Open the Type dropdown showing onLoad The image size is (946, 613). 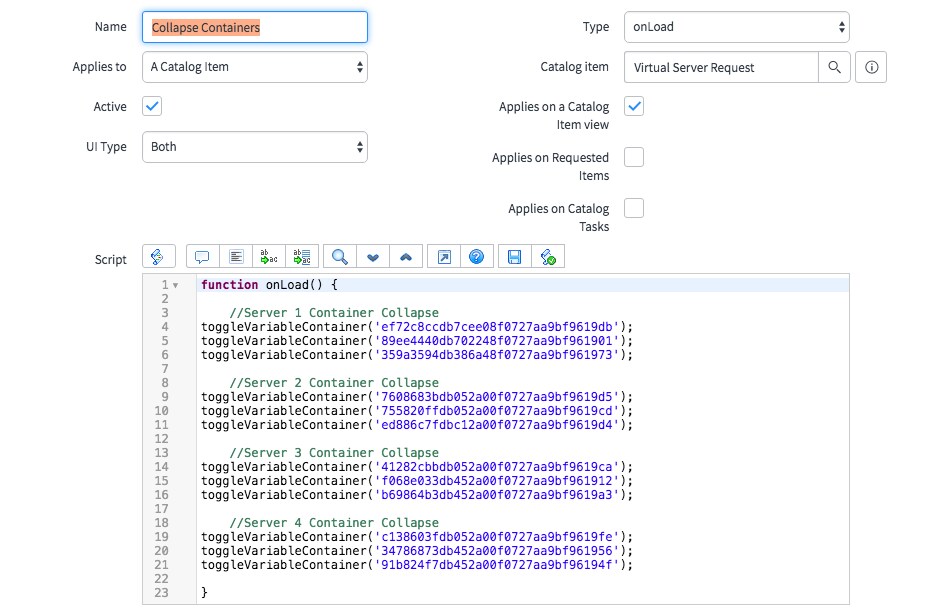pyautogui.click(x=737, y=27)
